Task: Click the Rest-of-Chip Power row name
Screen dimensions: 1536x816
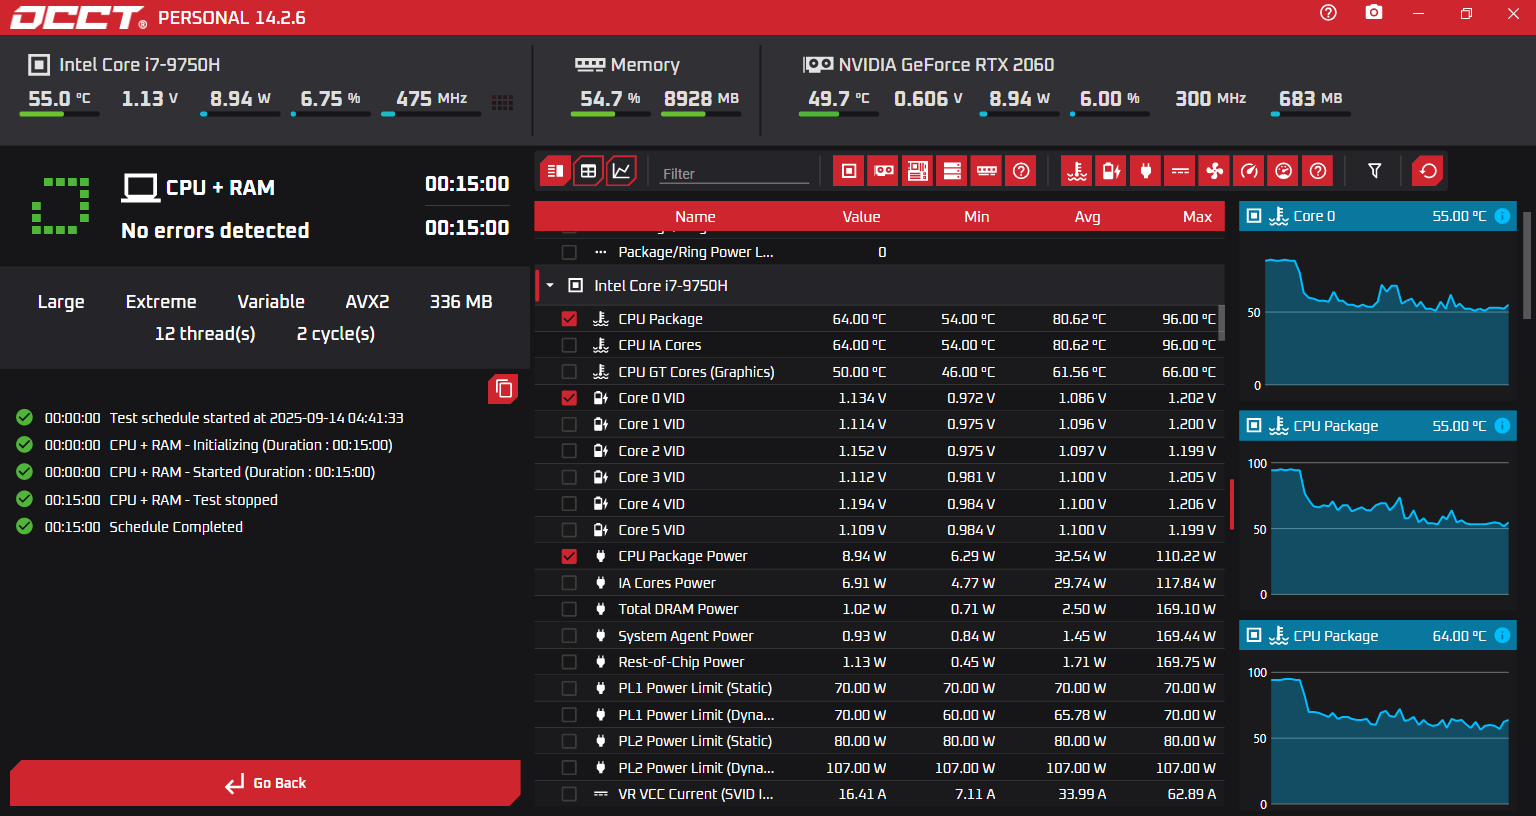Action: [681, 662]
